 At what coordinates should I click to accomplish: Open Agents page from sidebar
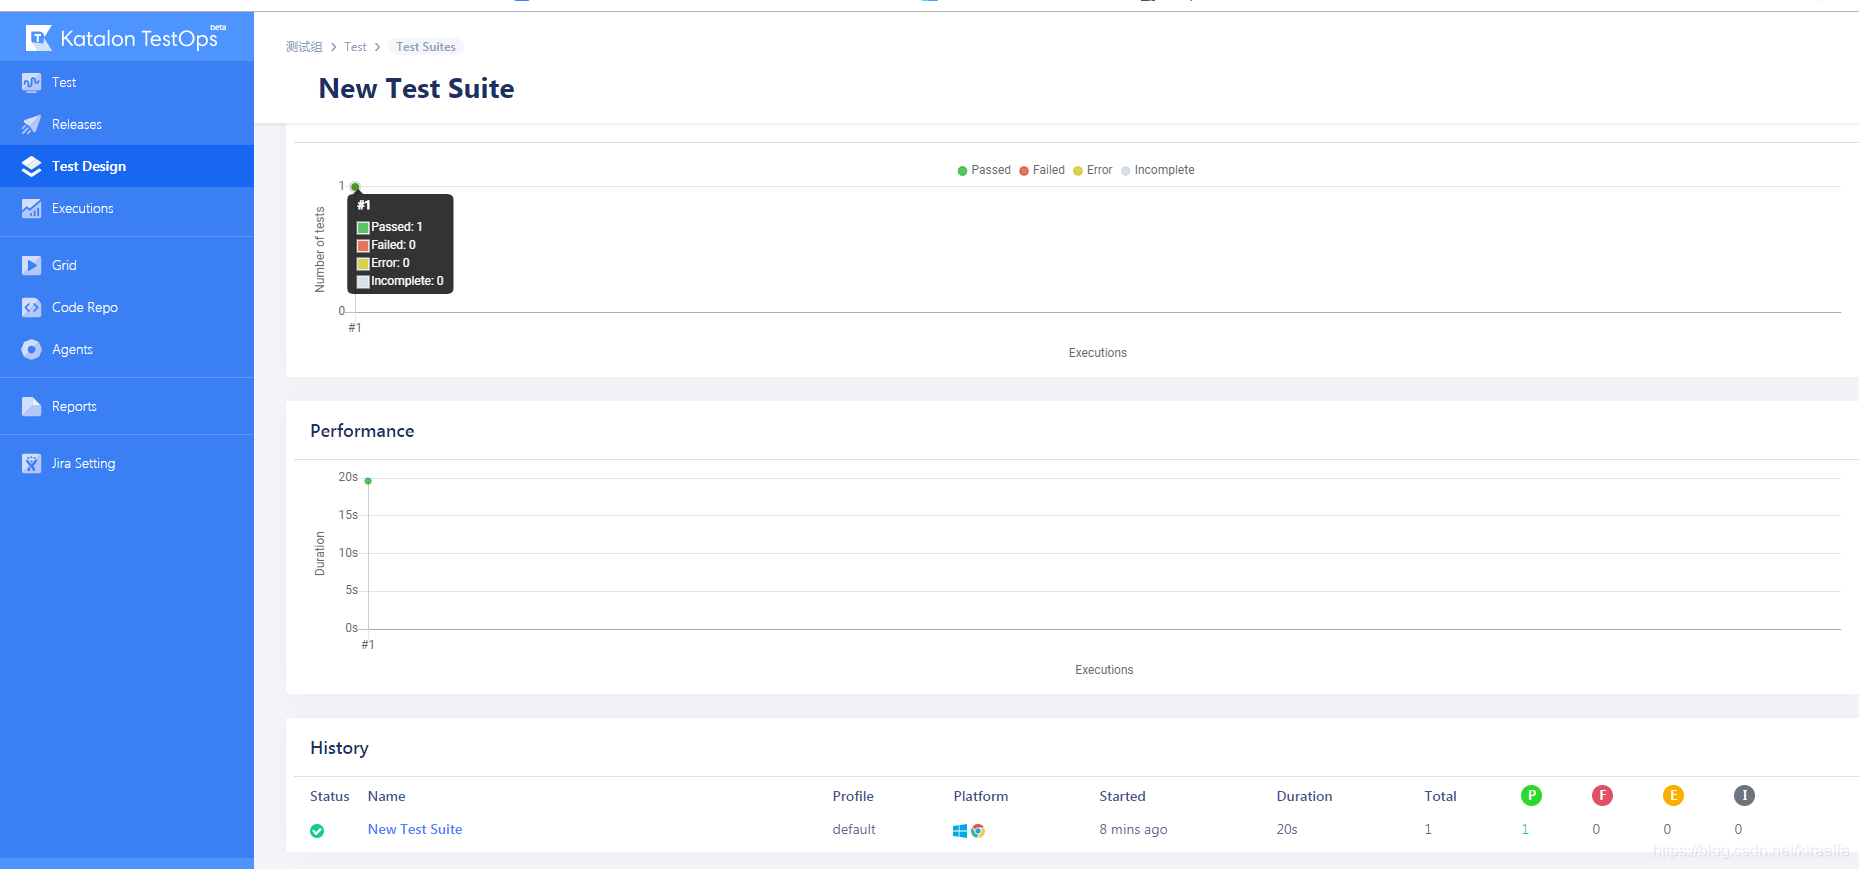(x=127, y=350)
